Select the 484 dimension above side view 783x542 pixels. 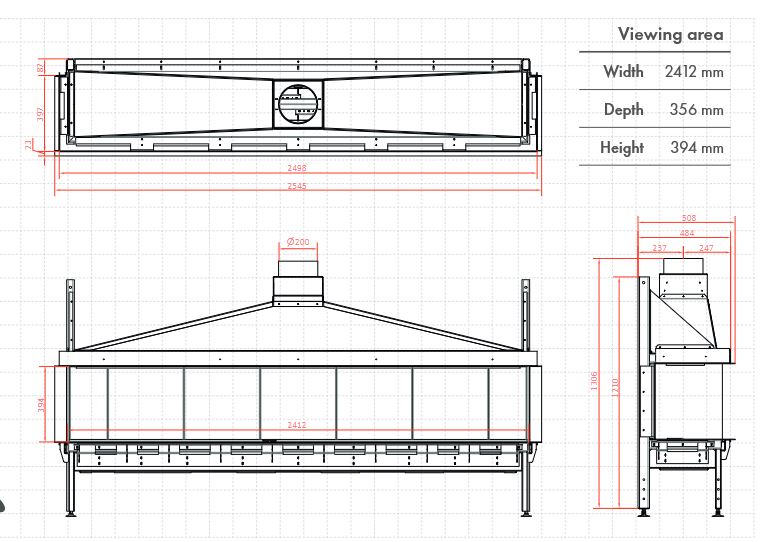pyautogui.click(x=687, y=233)
